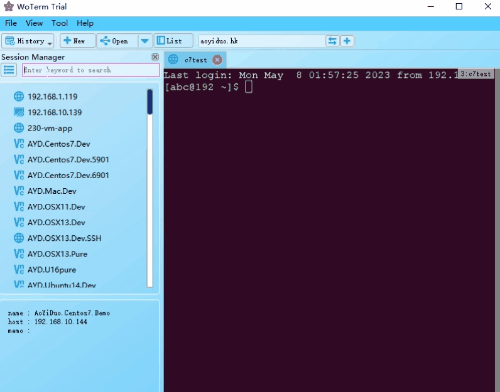Click the VNC icon of AYD.Centos7.Dev
500x392 pixels.
(19, 144)
